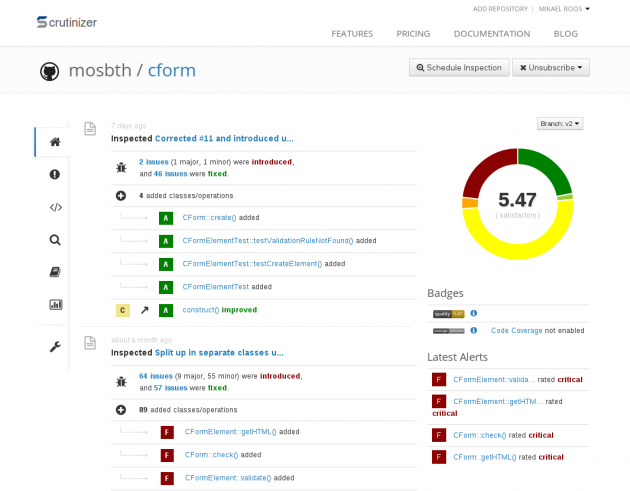Open the search magnifier sidebar icon

[x=55, y=240]
